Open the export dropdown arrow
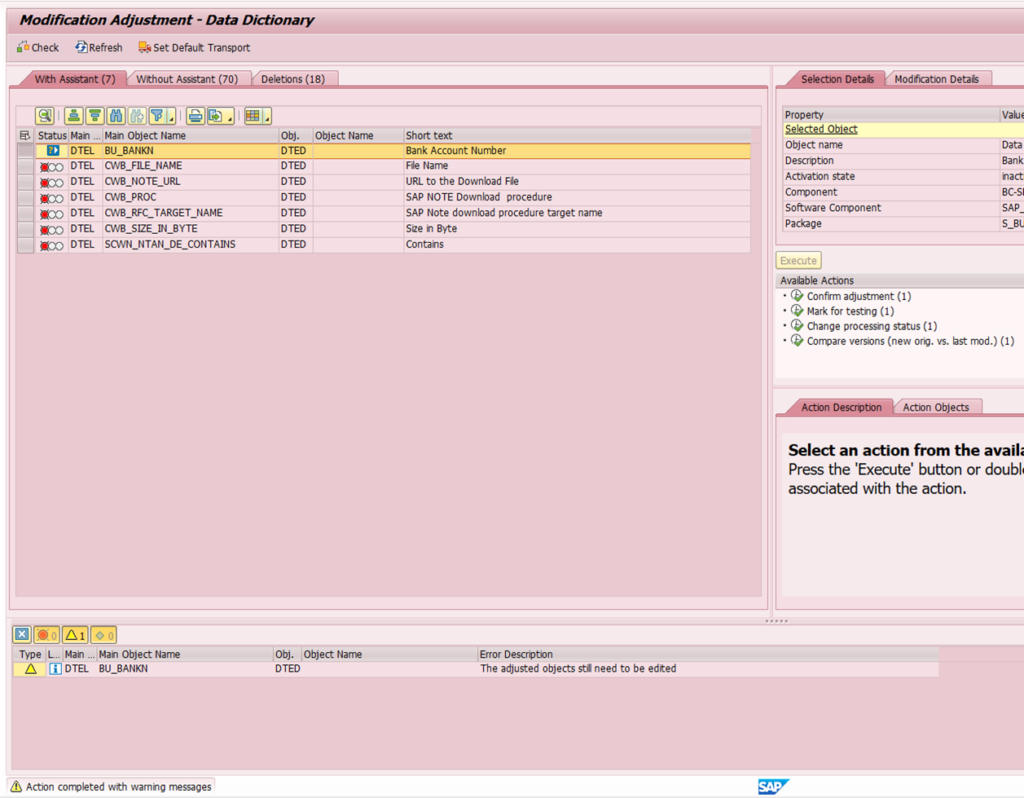1024x798 pixels. 230,116
